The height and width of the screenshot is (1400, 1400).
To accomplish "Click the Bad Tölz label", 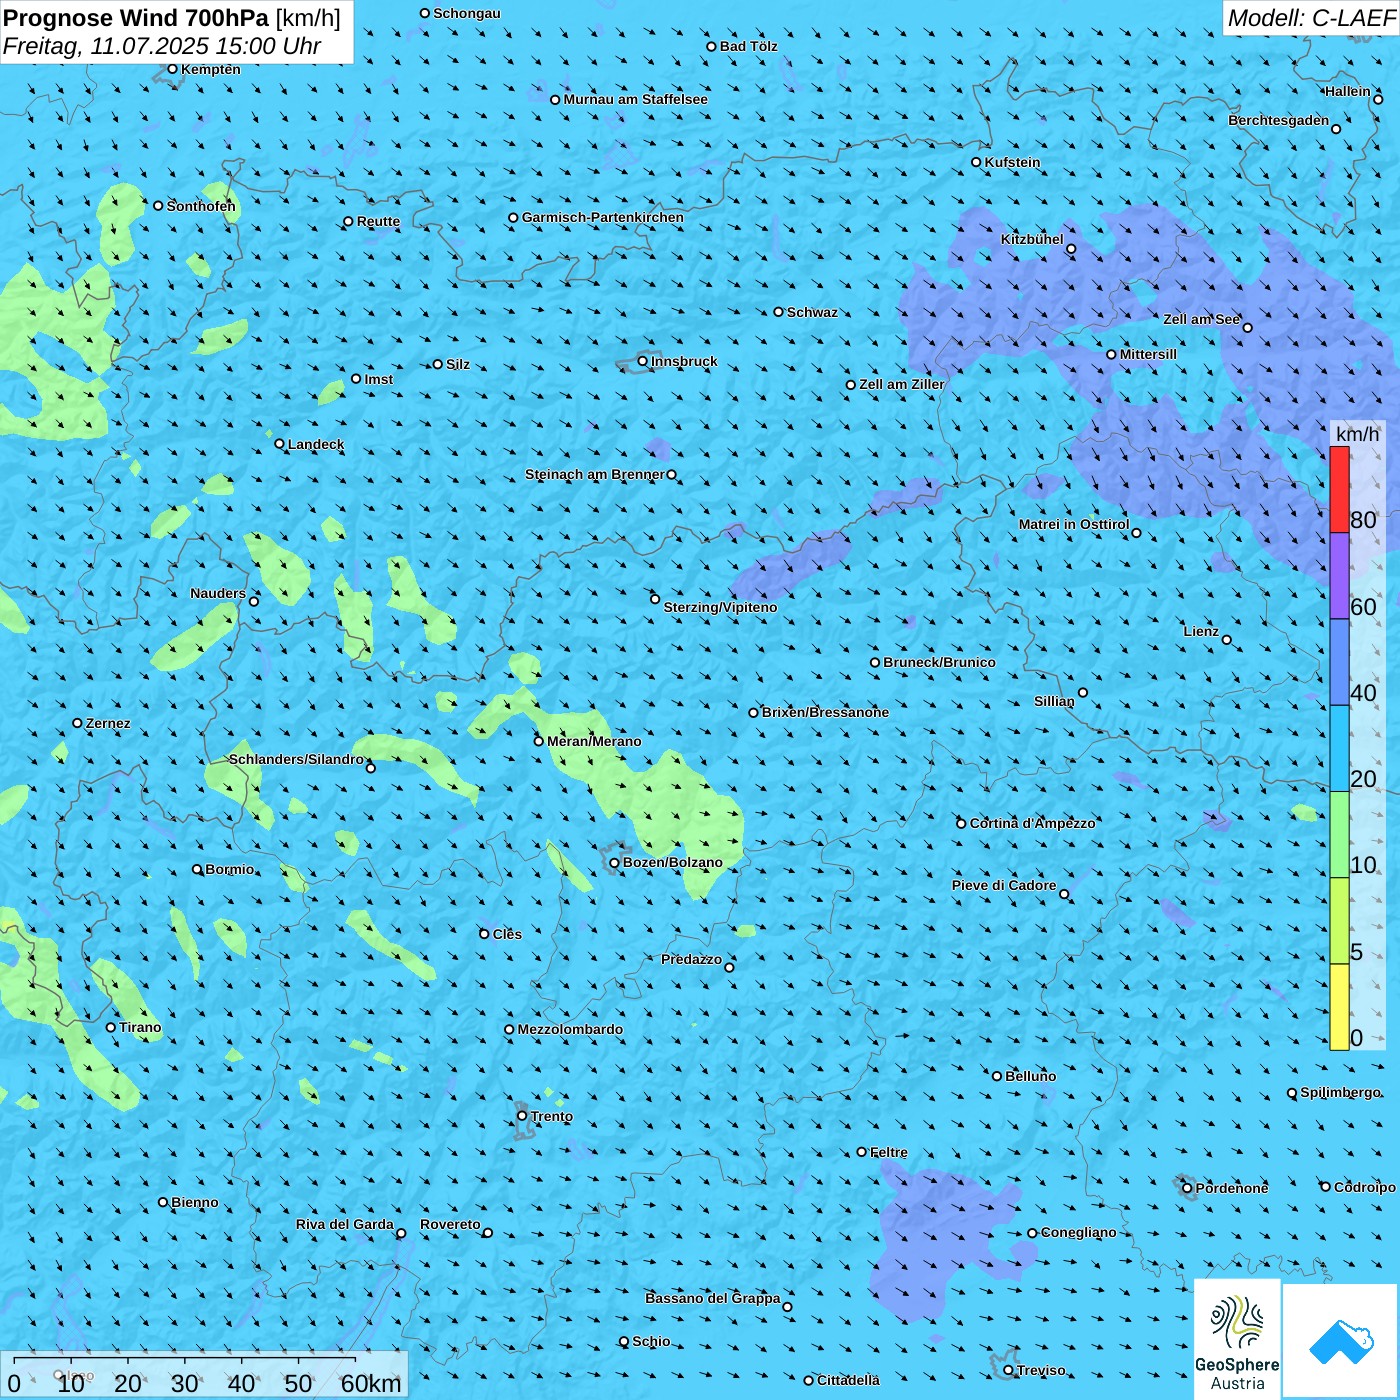I will [x=749, y=46].
